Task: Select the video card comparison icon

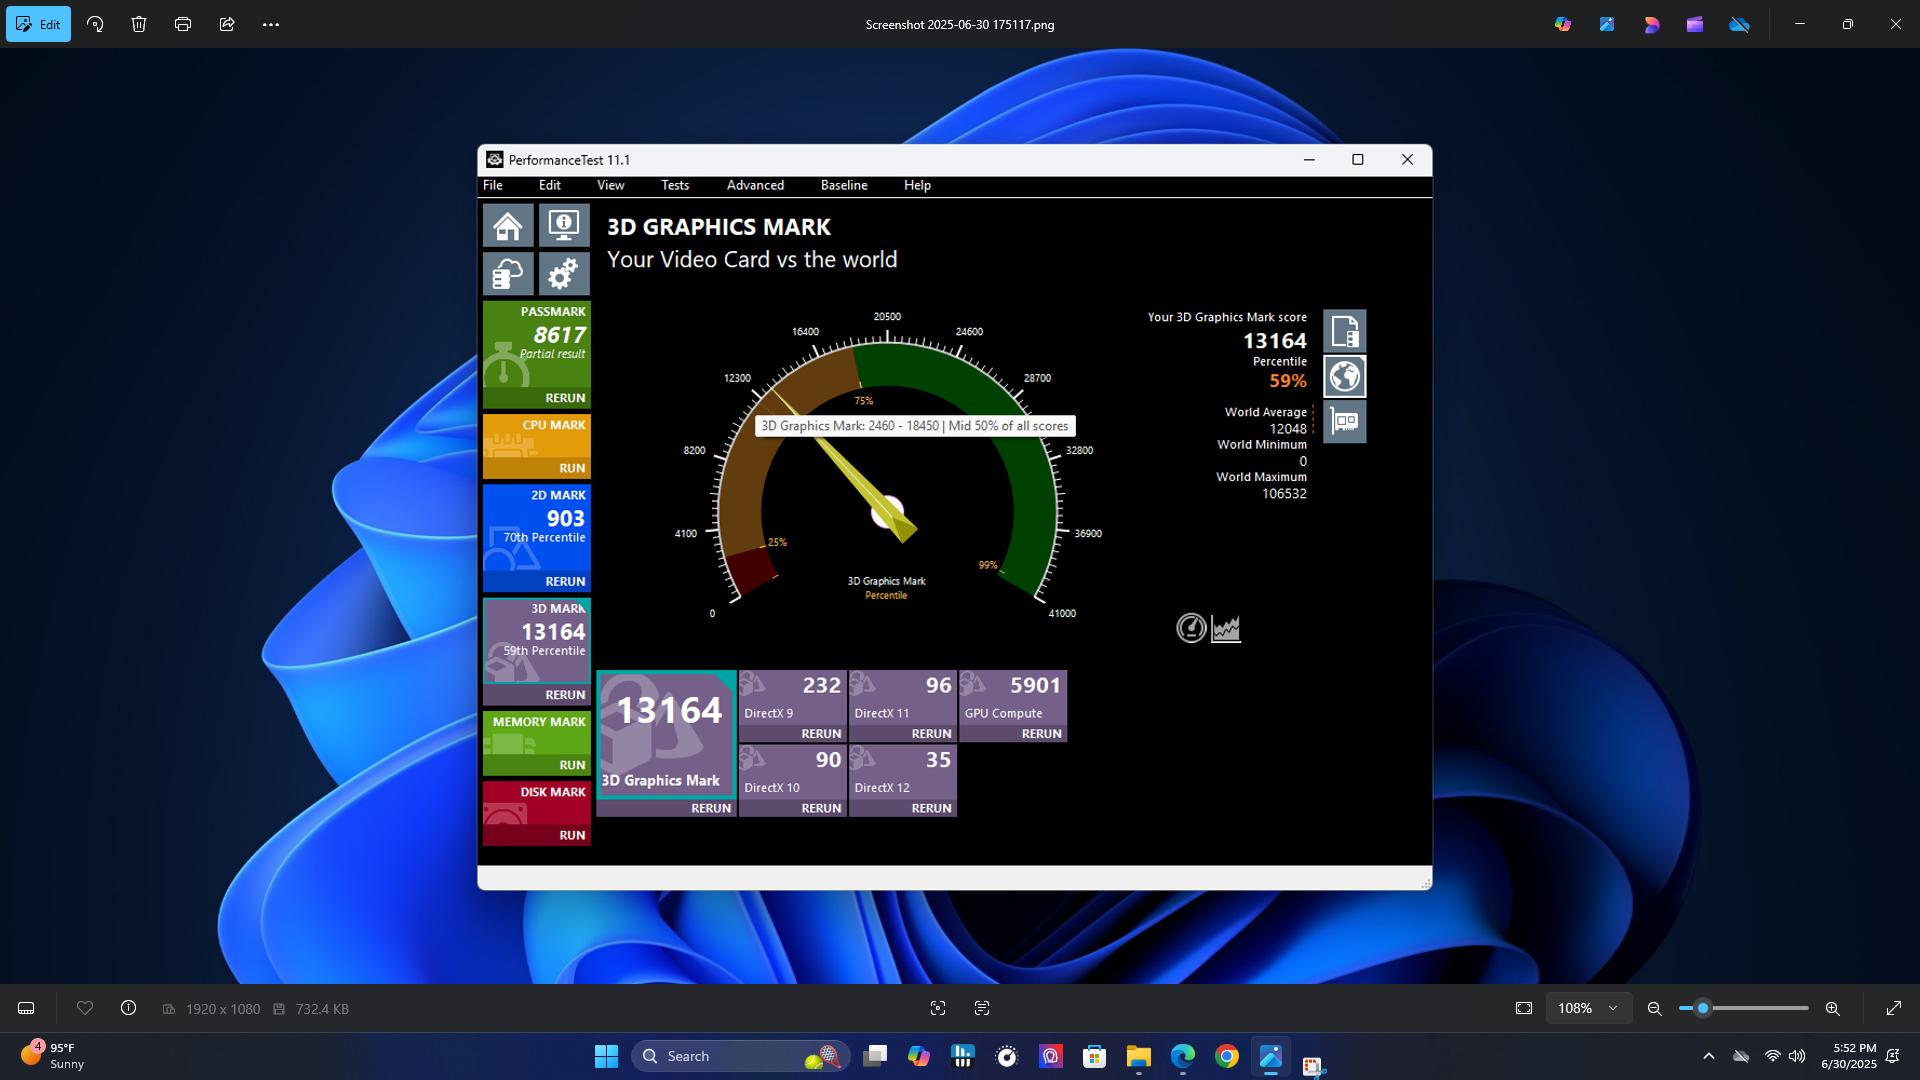Action: (1345, 422)
